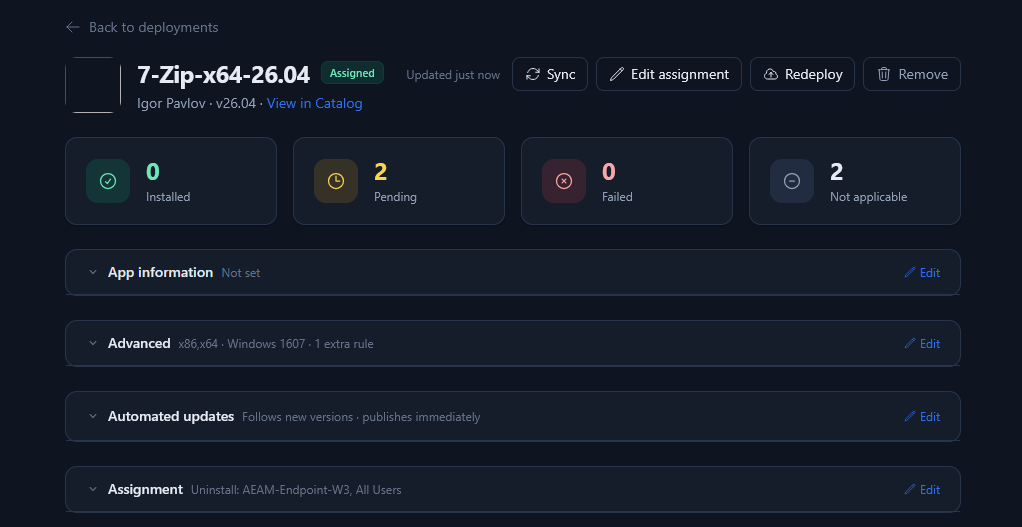Open the Installed count card
The image size is (1022, 527).
[171, 181]
